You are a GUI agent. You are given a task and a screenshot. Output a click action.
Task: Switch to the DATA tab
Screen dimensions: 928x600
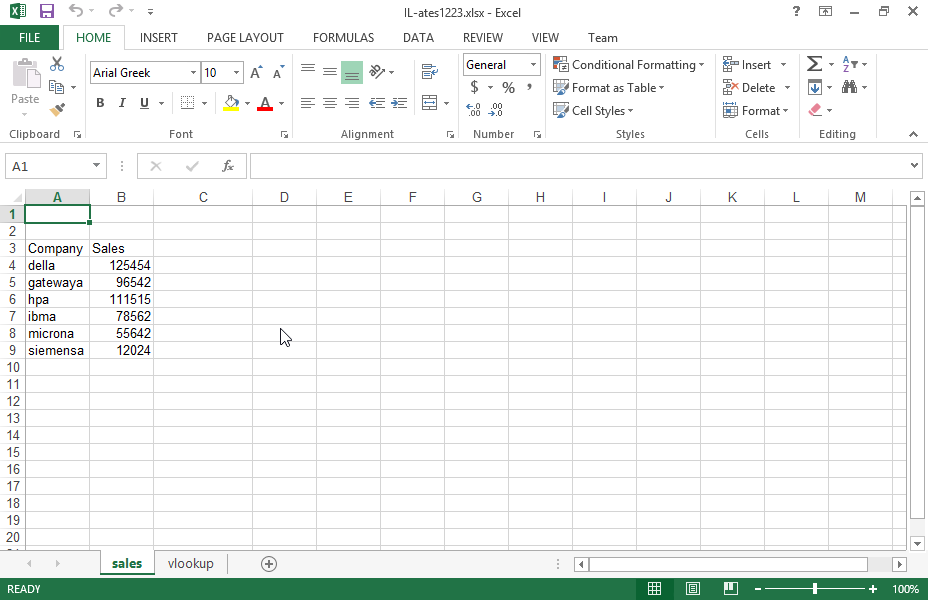(418, 38)
